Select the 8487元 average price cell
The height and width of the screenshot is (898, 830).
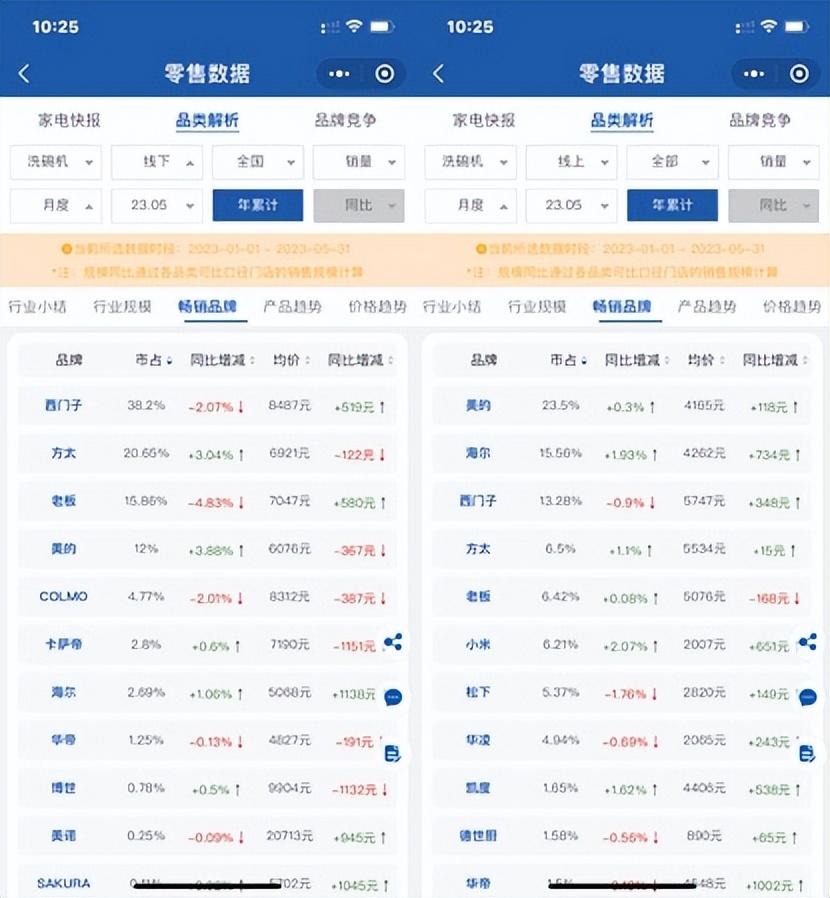click(290, 405)
